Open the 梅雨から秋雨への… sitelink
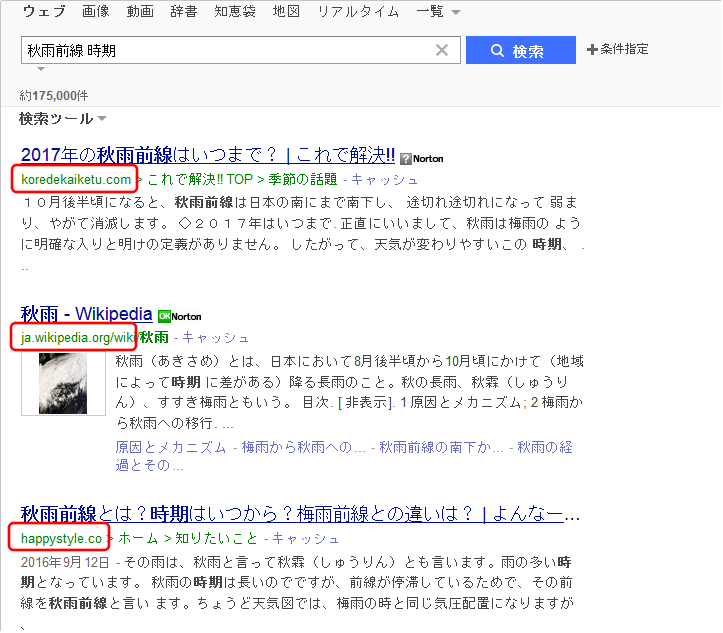The height and width of the screenshot is (633, 723). 303,447
